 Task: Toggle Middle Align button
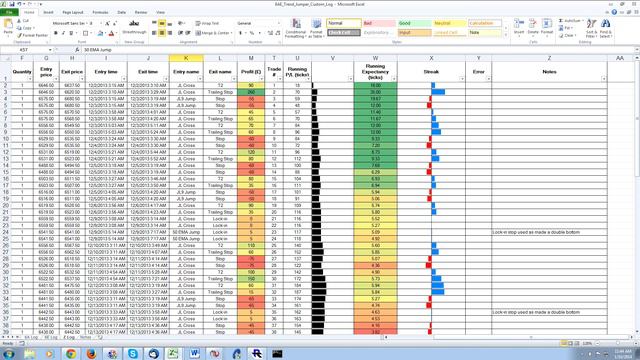tap(162, 23)
